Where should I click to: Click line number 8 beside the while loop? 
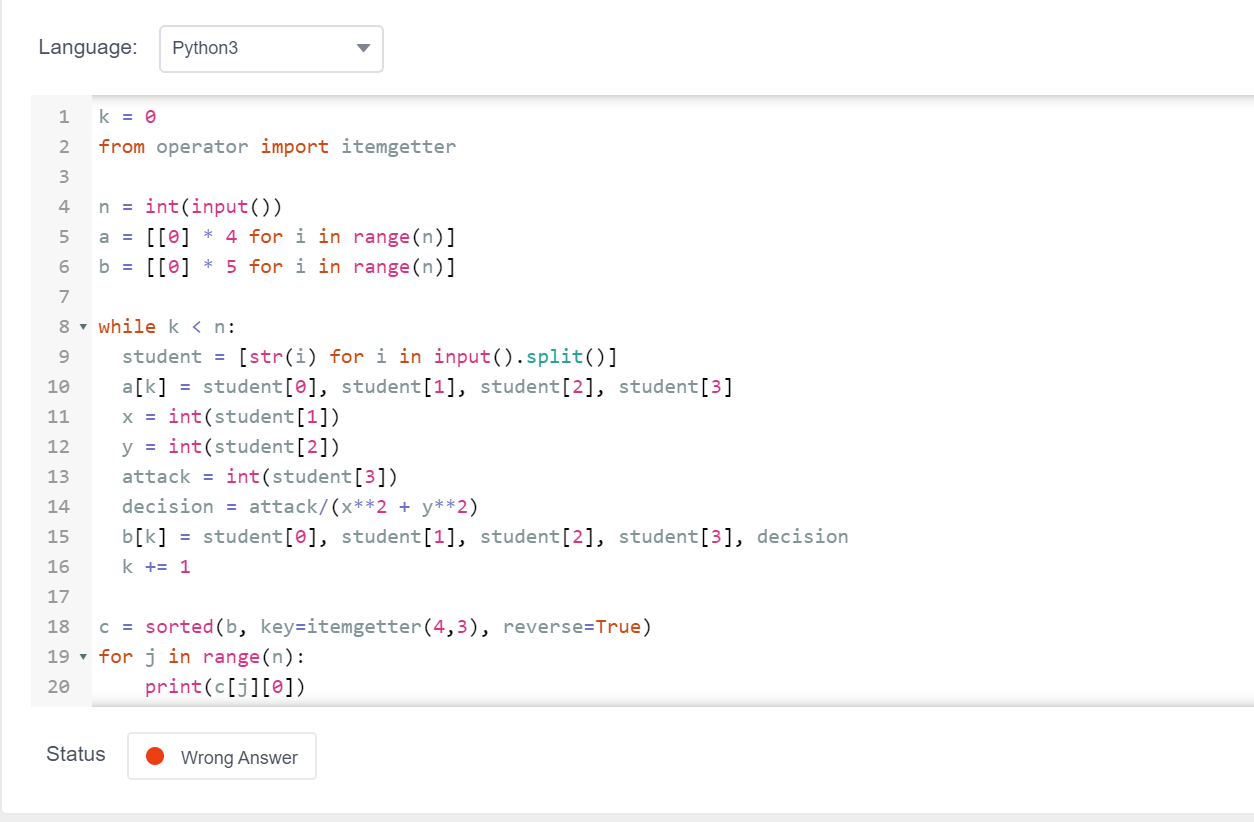pos(63,326)
